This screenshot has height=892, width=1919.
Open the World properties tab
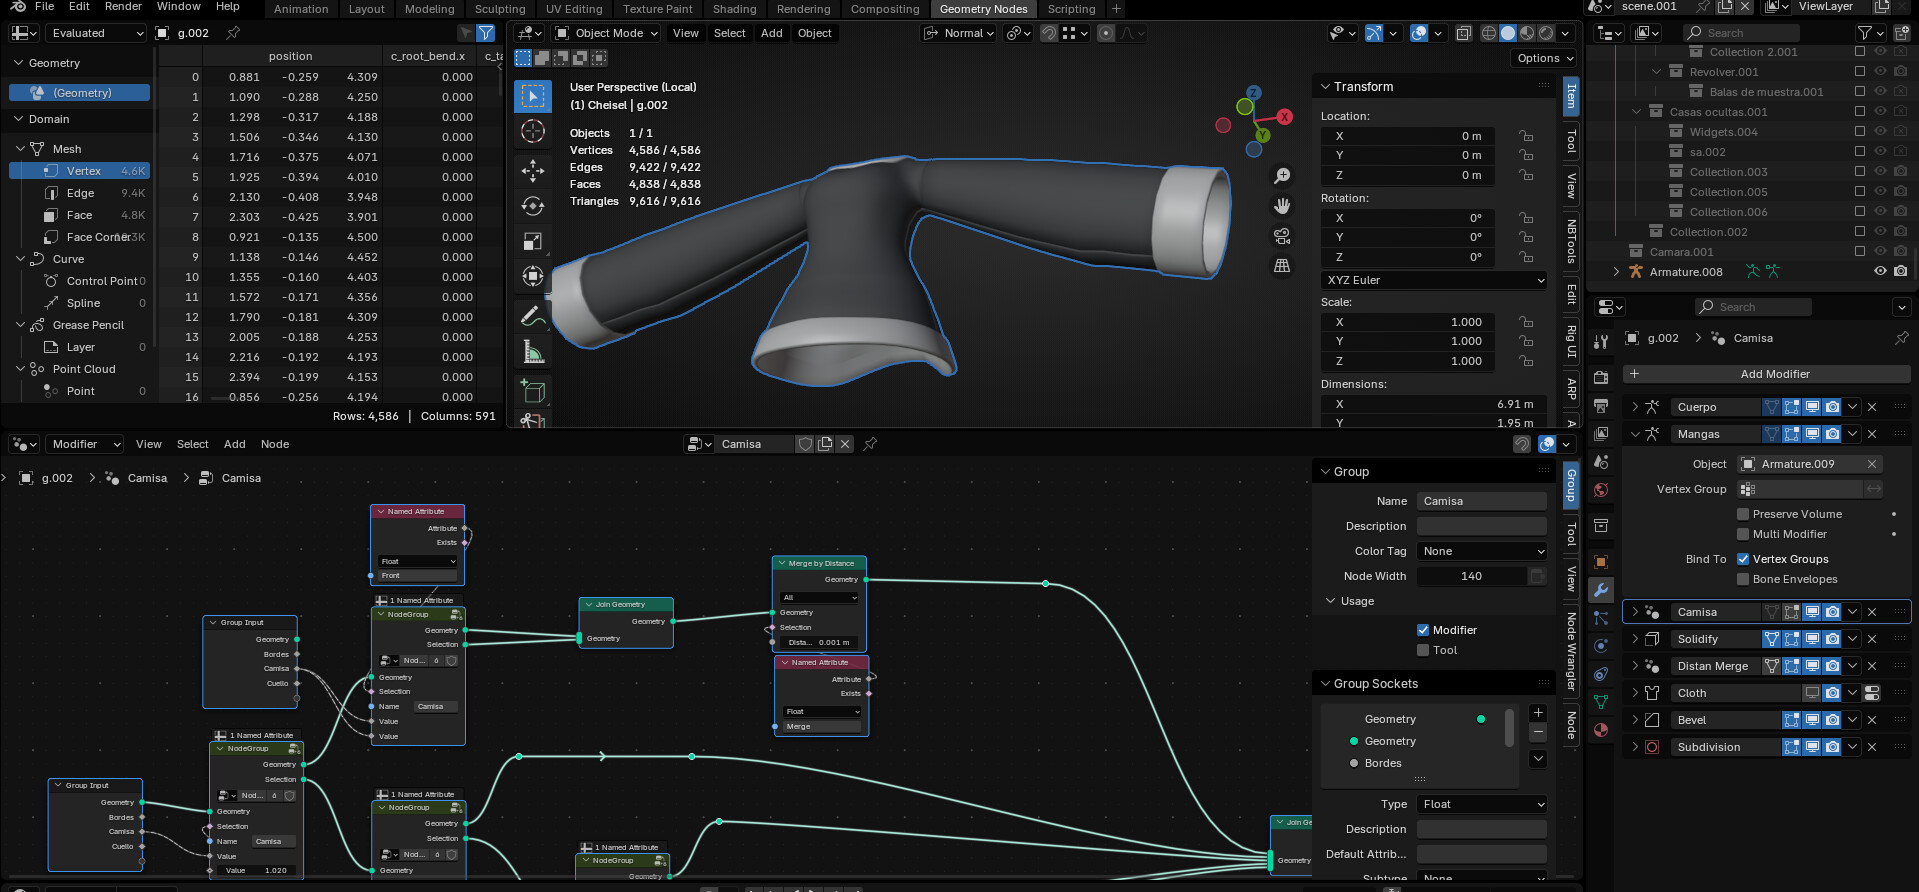(x=1601, y=490)
